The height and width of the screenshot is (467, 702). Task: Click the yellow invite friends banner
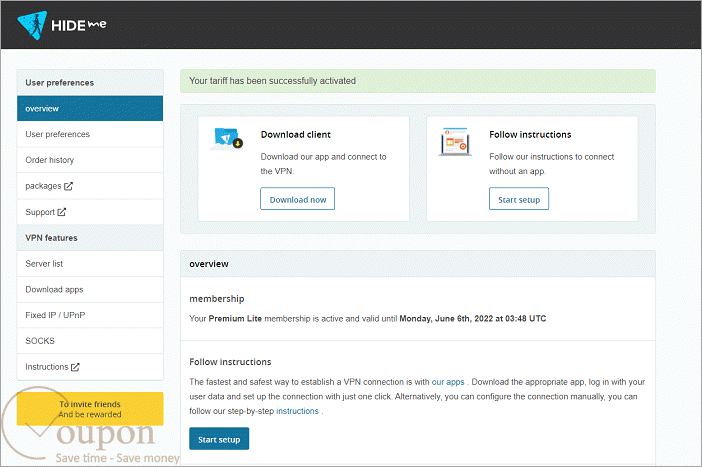coord(90,409)
